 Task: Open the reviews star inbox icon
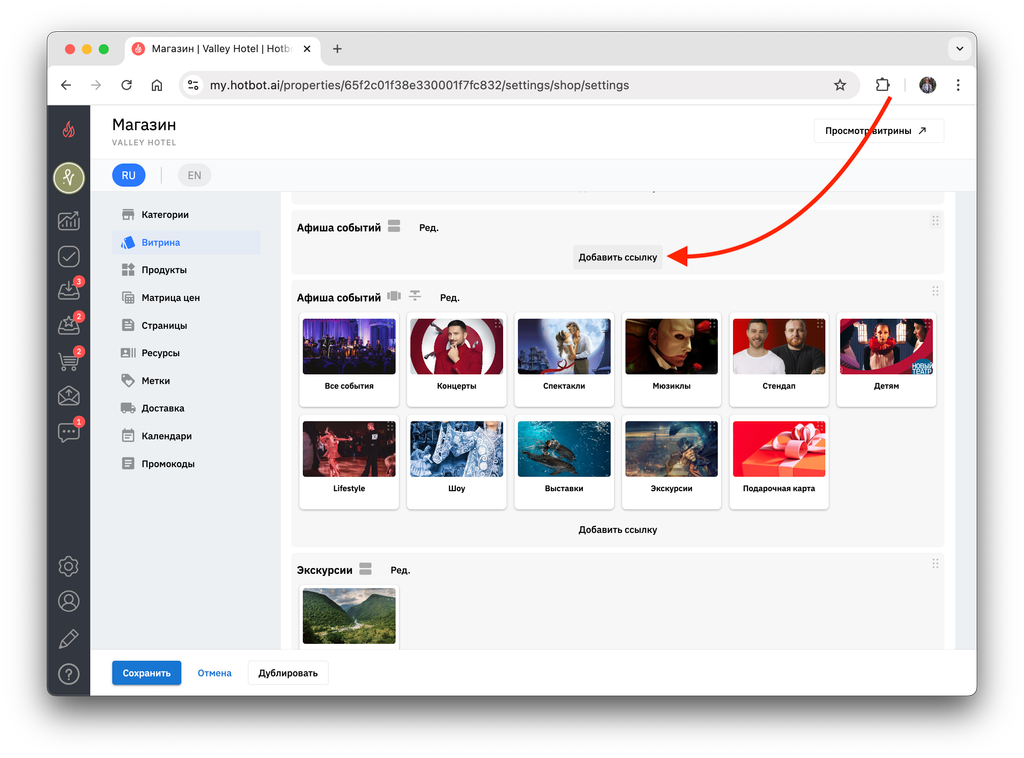pos(69,324)
